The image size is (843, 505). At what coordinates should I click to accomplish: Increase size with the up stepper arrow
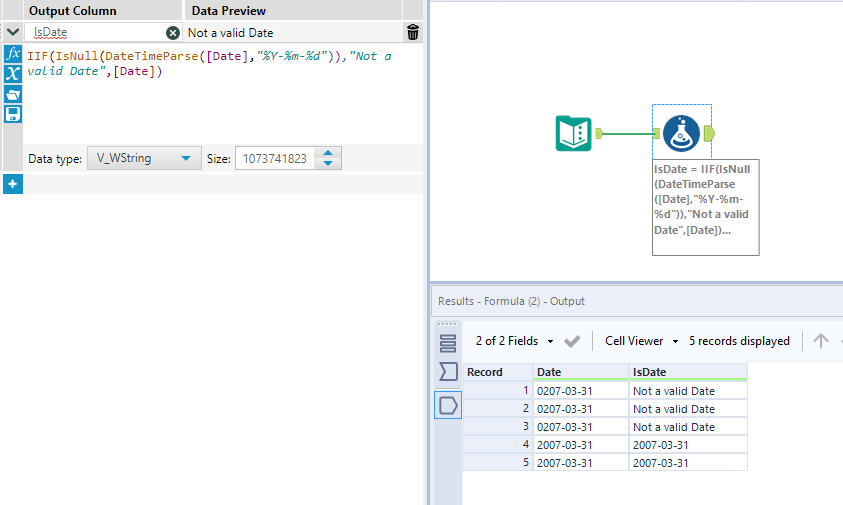point(328,153)
